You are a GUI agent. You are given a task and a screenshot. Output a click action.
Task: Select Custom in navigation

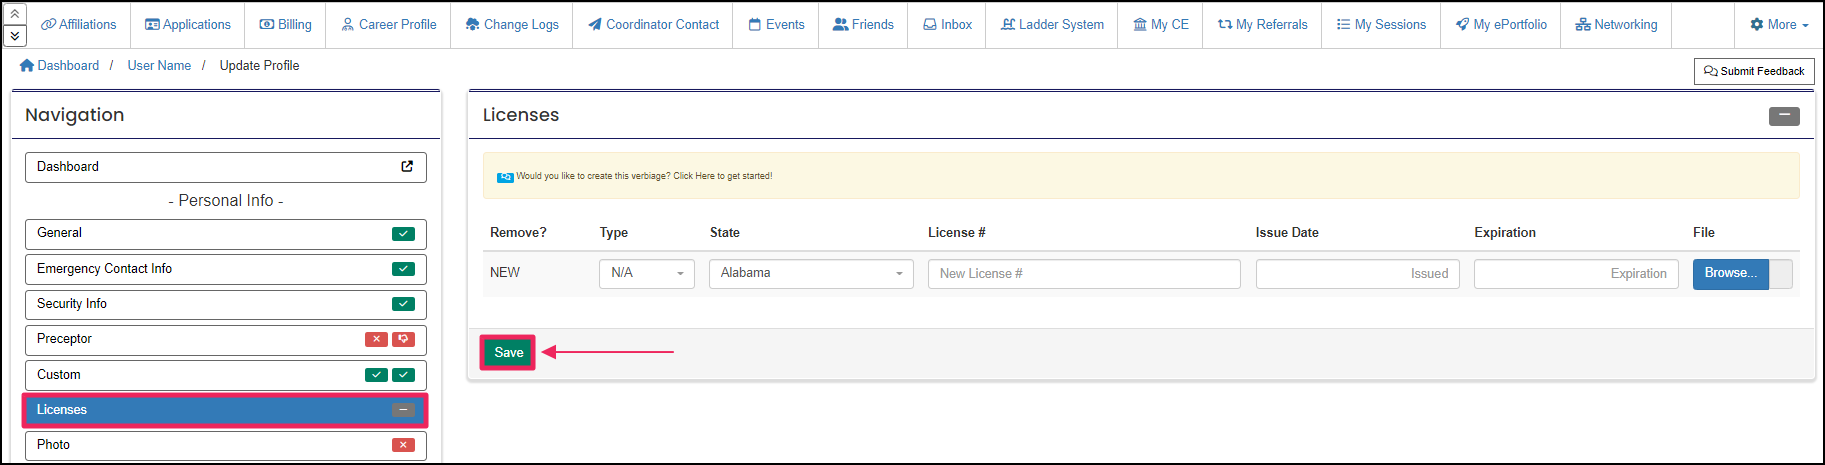(x=226, y=375)
